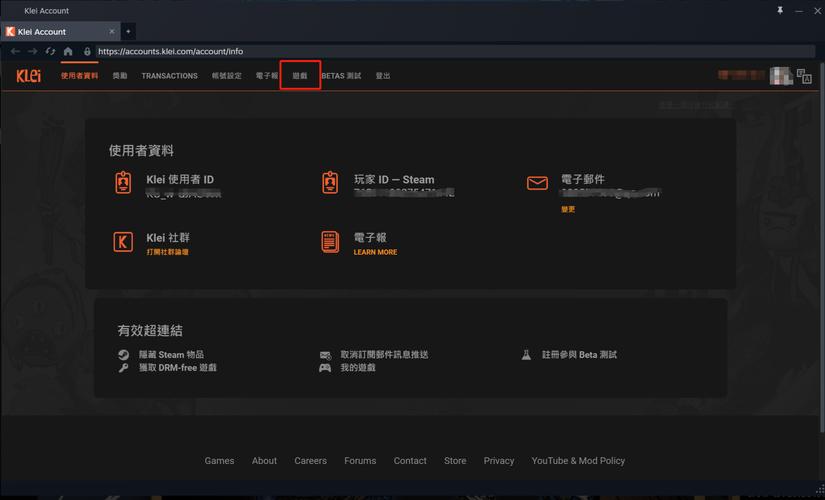Click the orange envelope 電子郵件 icon
Image resolution: width=825 pixels, height=500 pixels.
537,183
